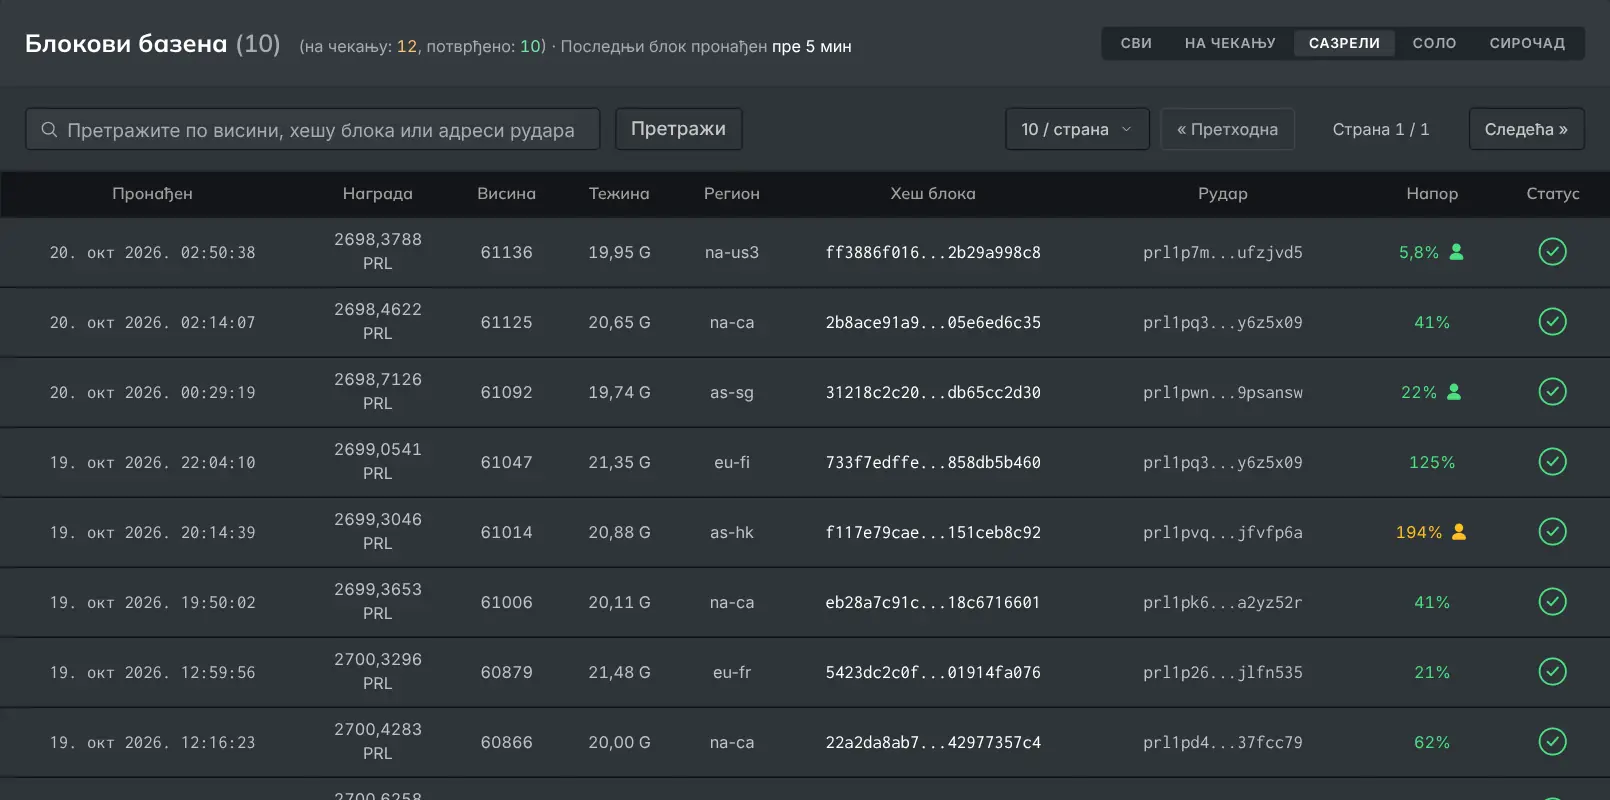This screenshot has height=800, width=1610.
Task: Open the 10 / страна page size dropdown
Action: coord(1077,129)
